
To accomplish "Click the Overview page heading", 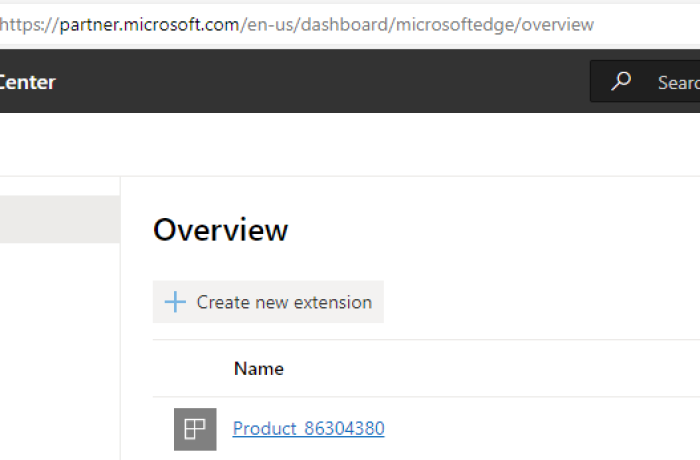I will pos(221,230).
